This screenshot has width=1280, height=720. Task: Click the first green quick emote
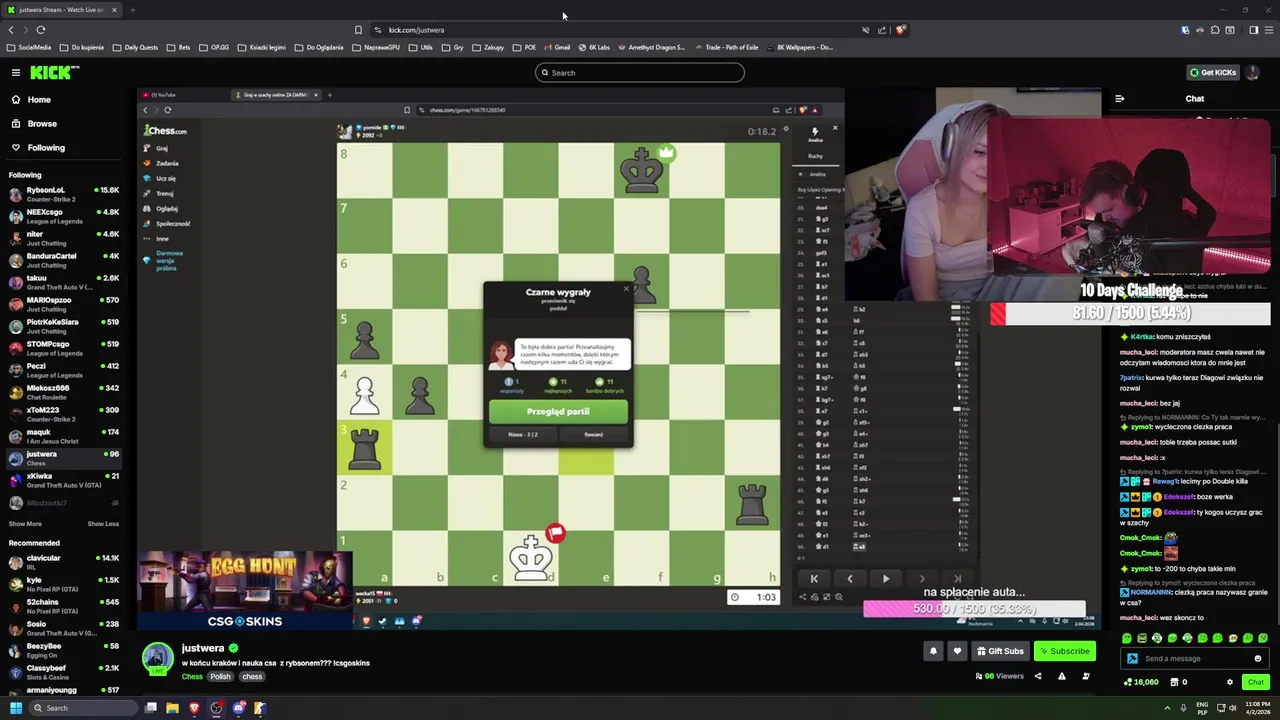point(1127,638)
